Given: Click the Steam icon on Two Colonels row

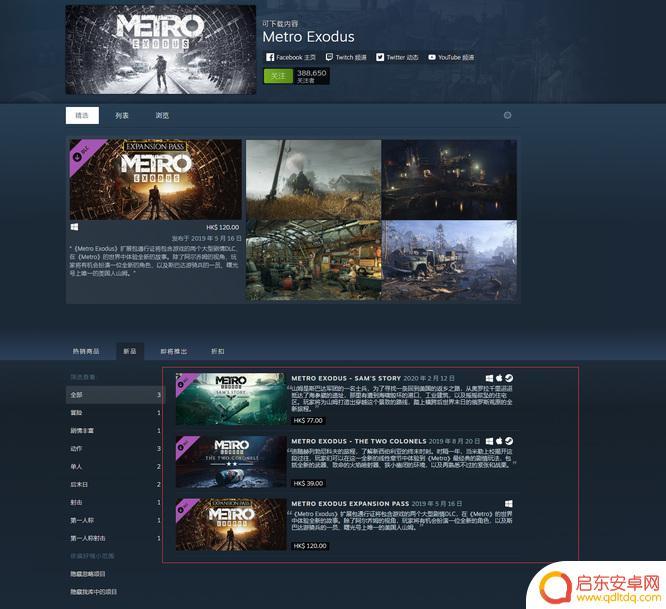Looking at the screenshot, I should tap(509, 441).
